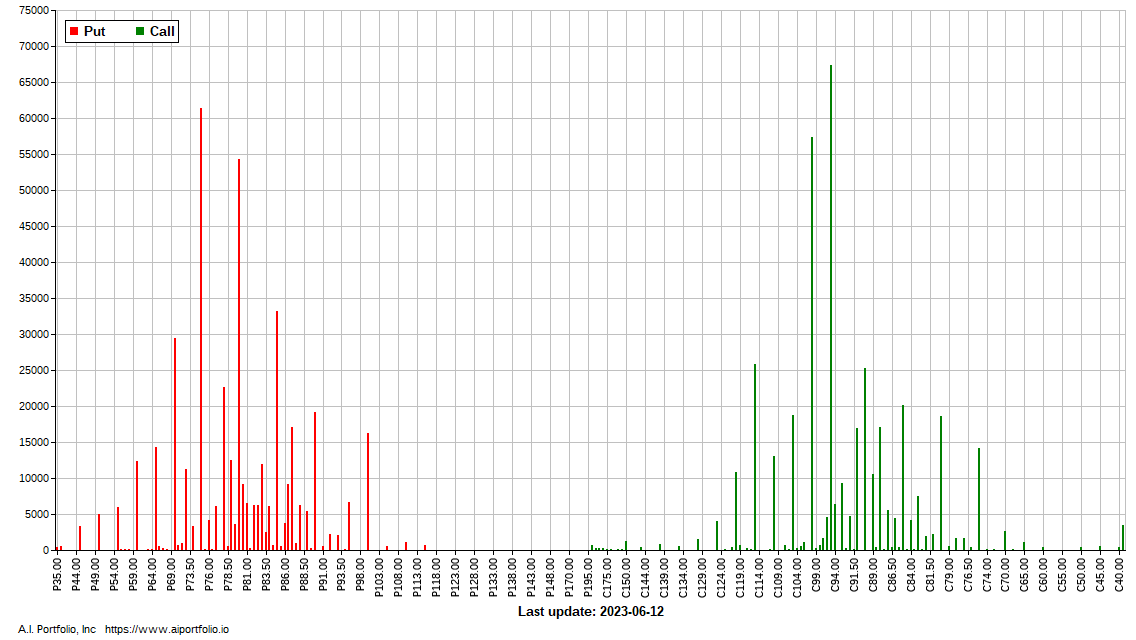This screenshot has height=640, width=1136.
Task: Click the Last update: 2023-06-12 caption
Action: click(x=590, y=612)
